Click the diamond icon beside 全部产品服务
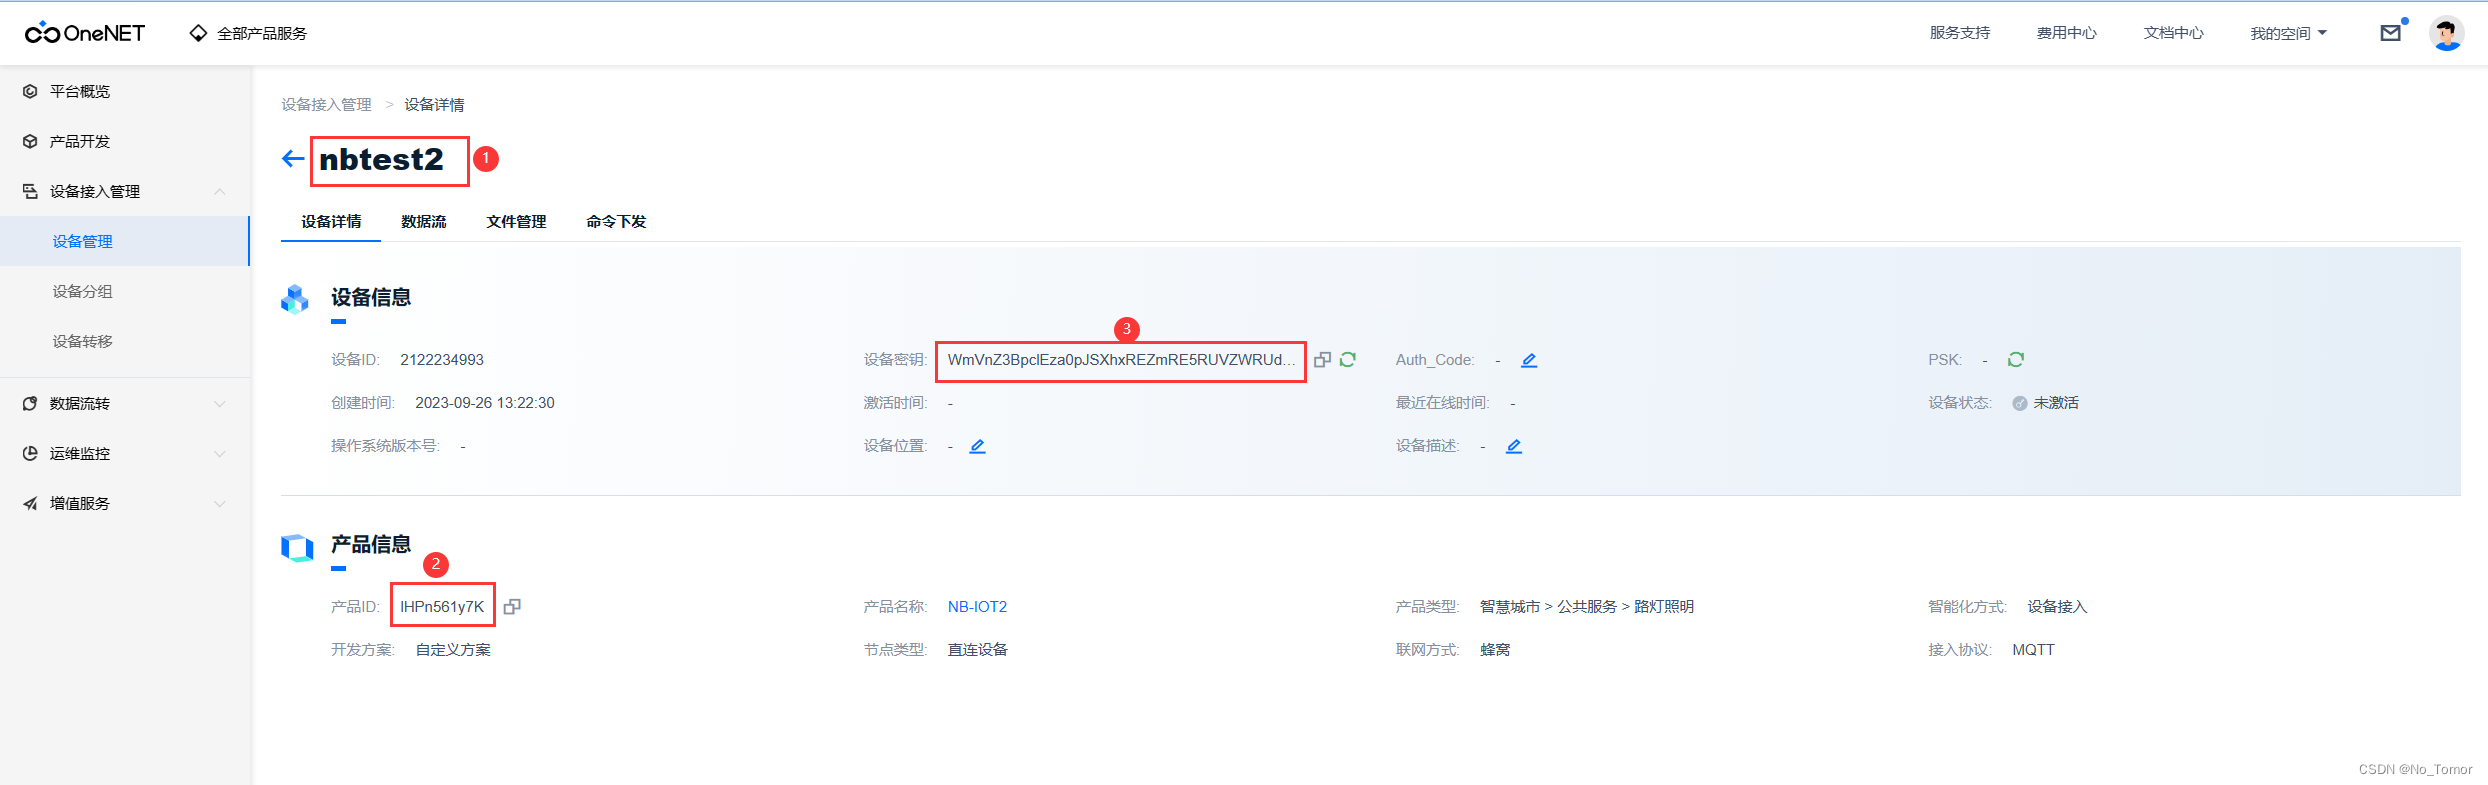The width and height of the screenshot is (2488, 785). [x=198, y=33]
